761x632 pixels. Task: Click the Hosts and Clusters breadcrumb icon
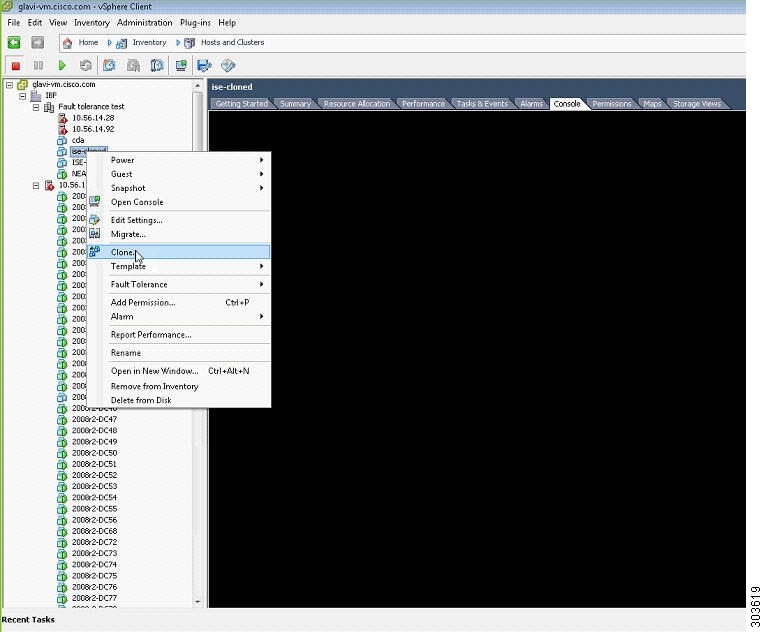point(189,43)
